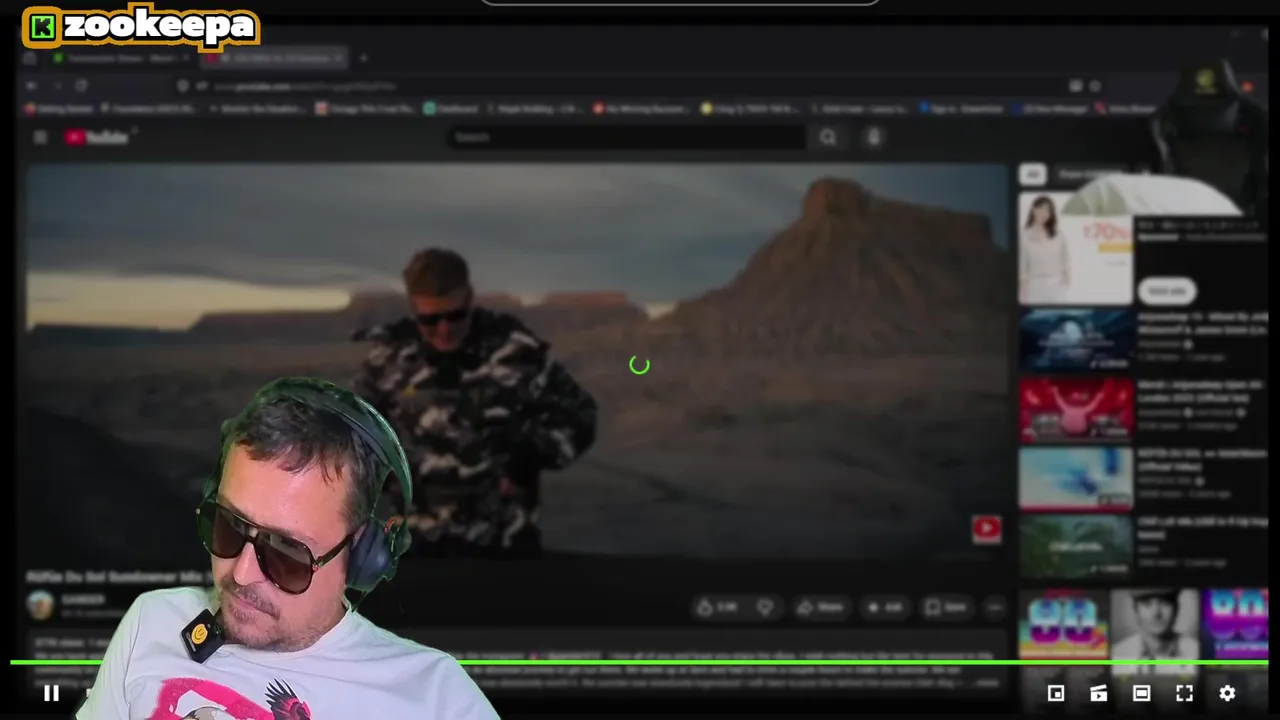Click the YouTube Share button
Screen dimensions: 1280x720
click(821, 607)
